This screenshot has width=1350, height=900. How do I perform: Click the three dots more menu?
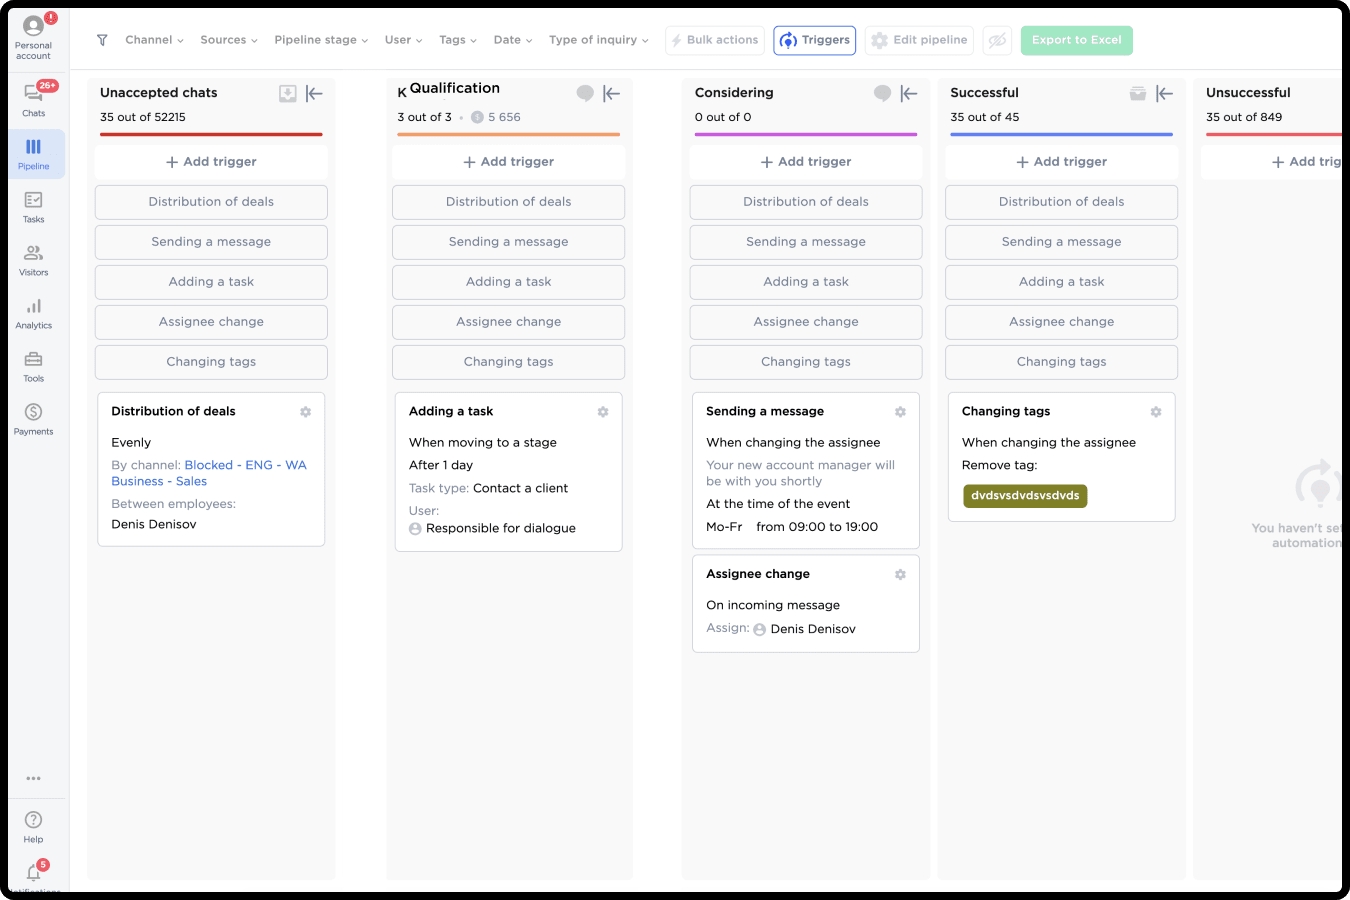pyautogui.click(x=33, y=778)
